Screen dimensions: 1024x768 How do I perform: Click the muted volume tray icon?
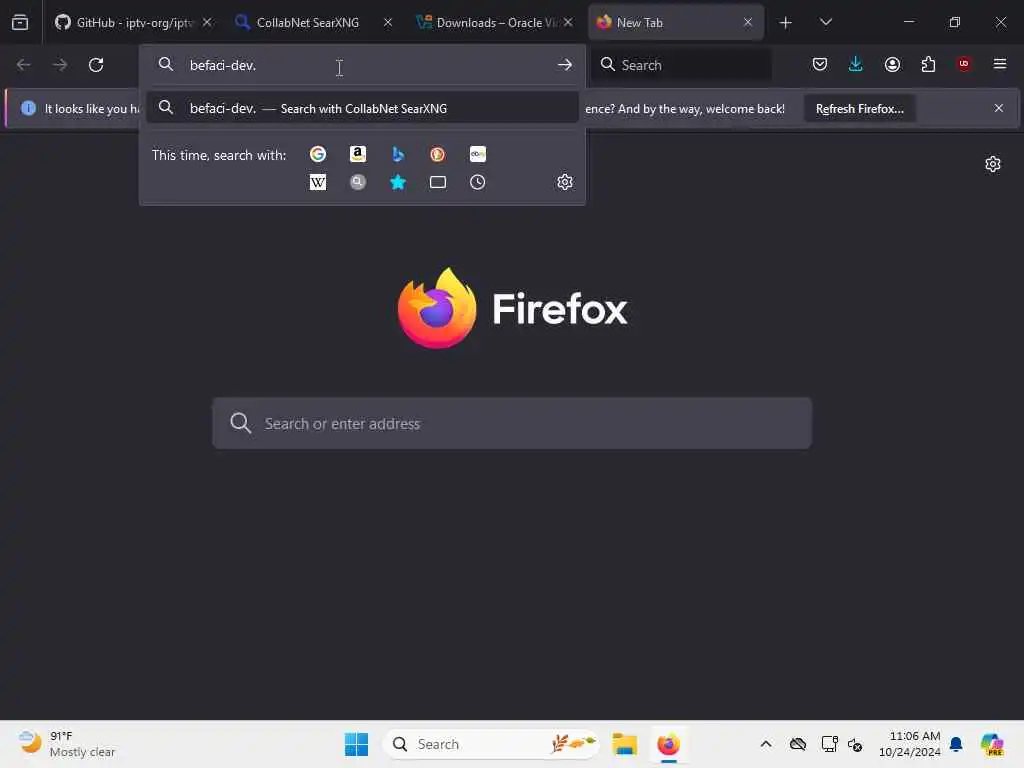click(856, 744)
